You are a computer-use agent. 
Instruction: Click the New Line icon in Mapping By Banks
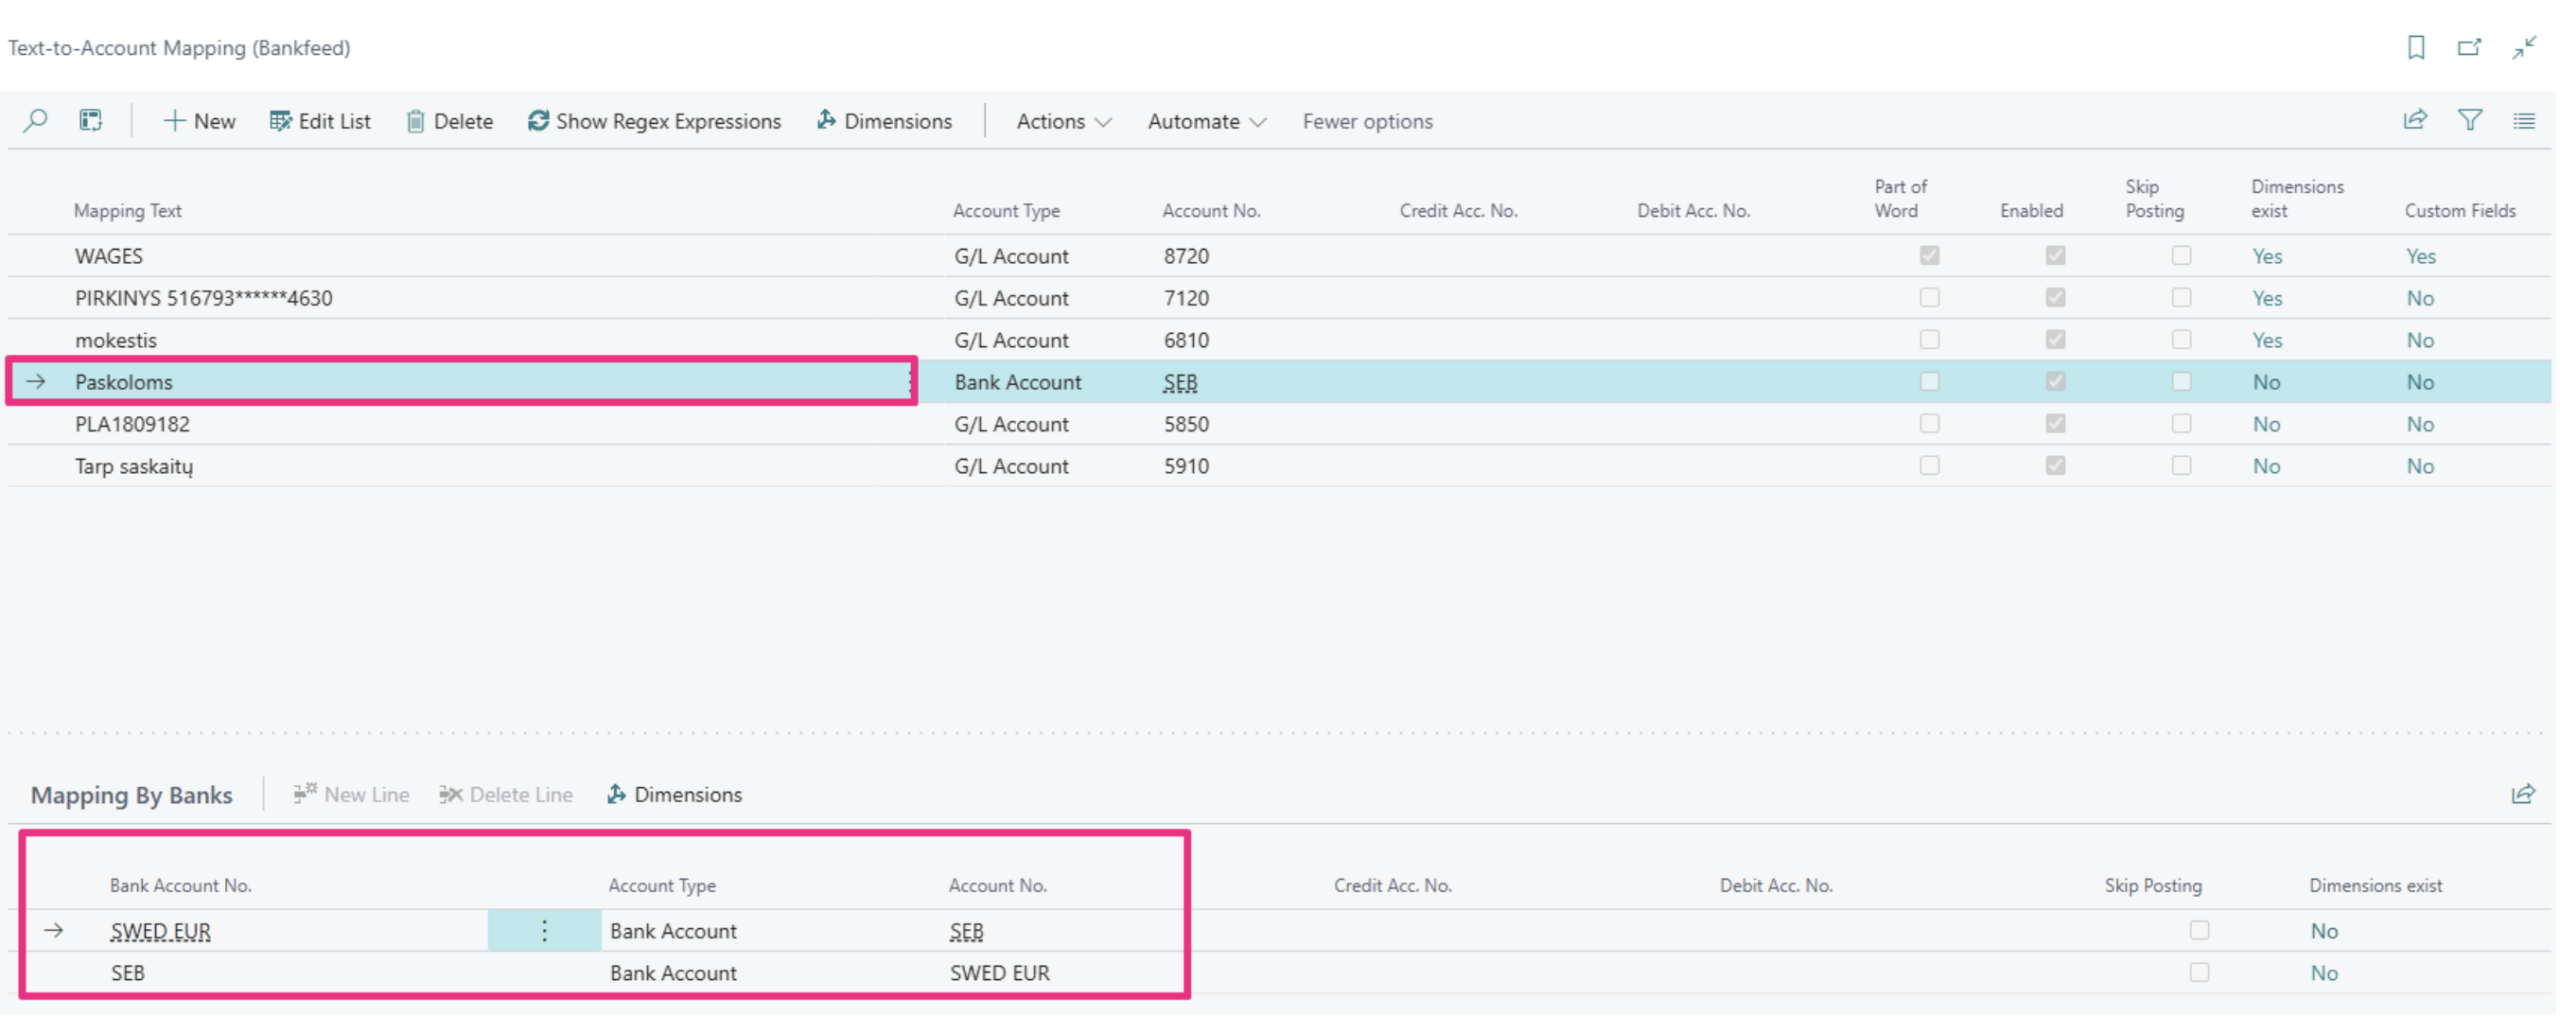305,794
